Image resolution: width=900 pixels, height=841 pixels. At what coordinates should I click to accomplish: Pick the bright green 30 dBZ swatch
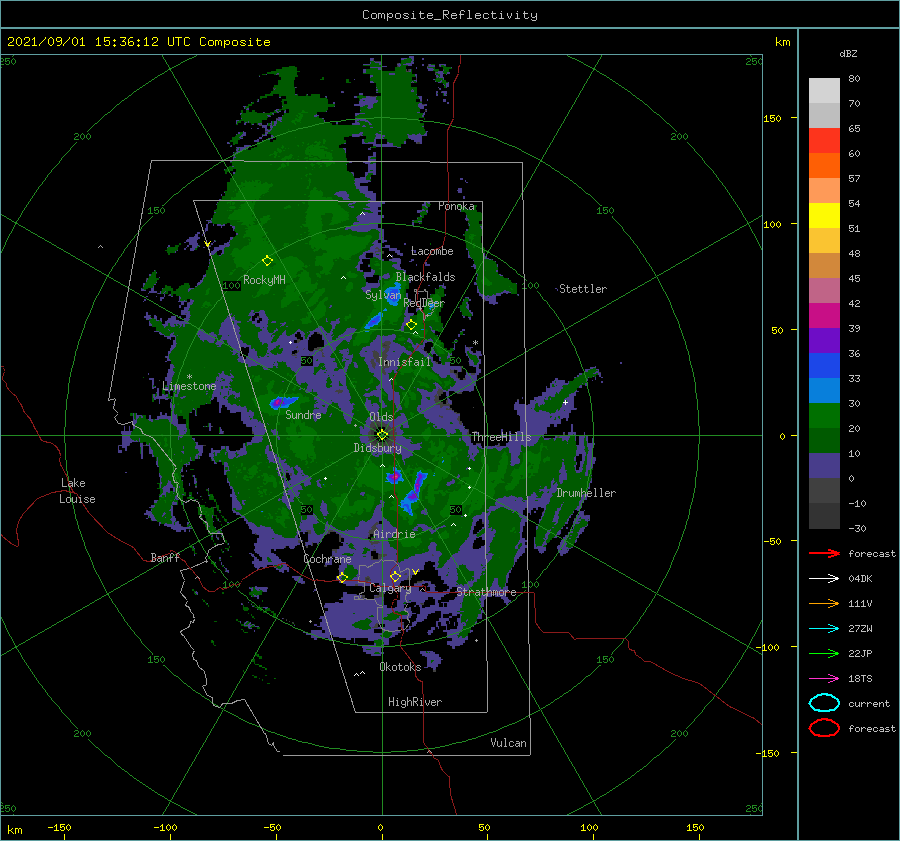[x=824, y=416]
